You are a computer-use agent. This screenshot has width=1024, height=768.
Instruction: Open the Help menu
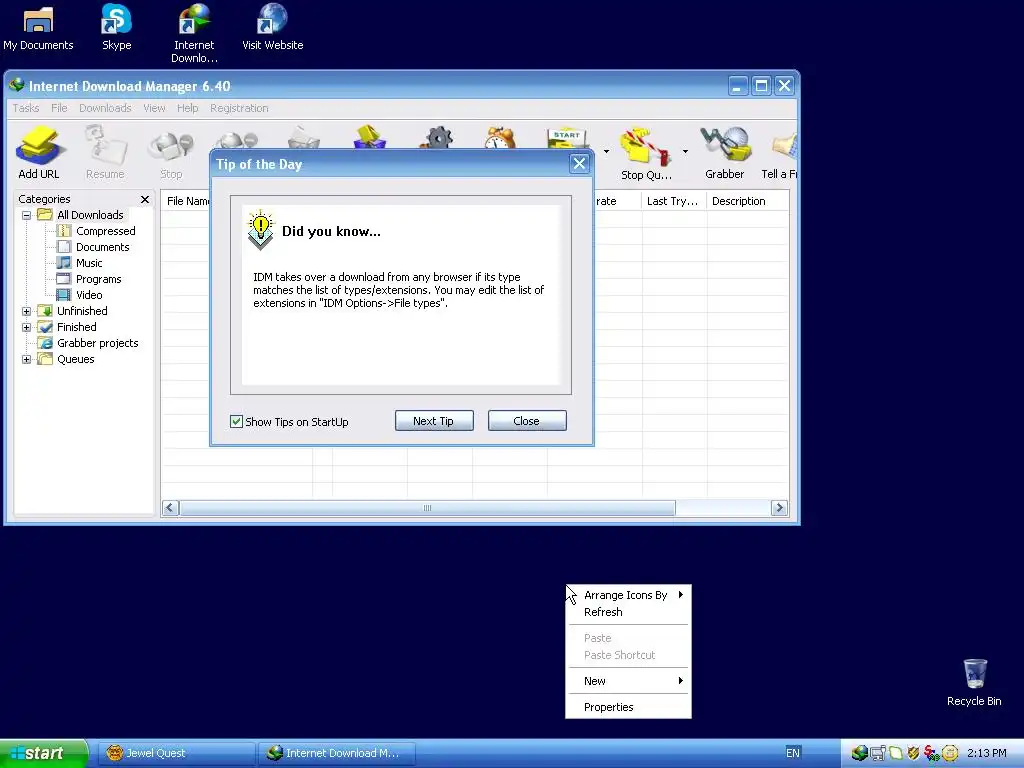tap(187, 108)
